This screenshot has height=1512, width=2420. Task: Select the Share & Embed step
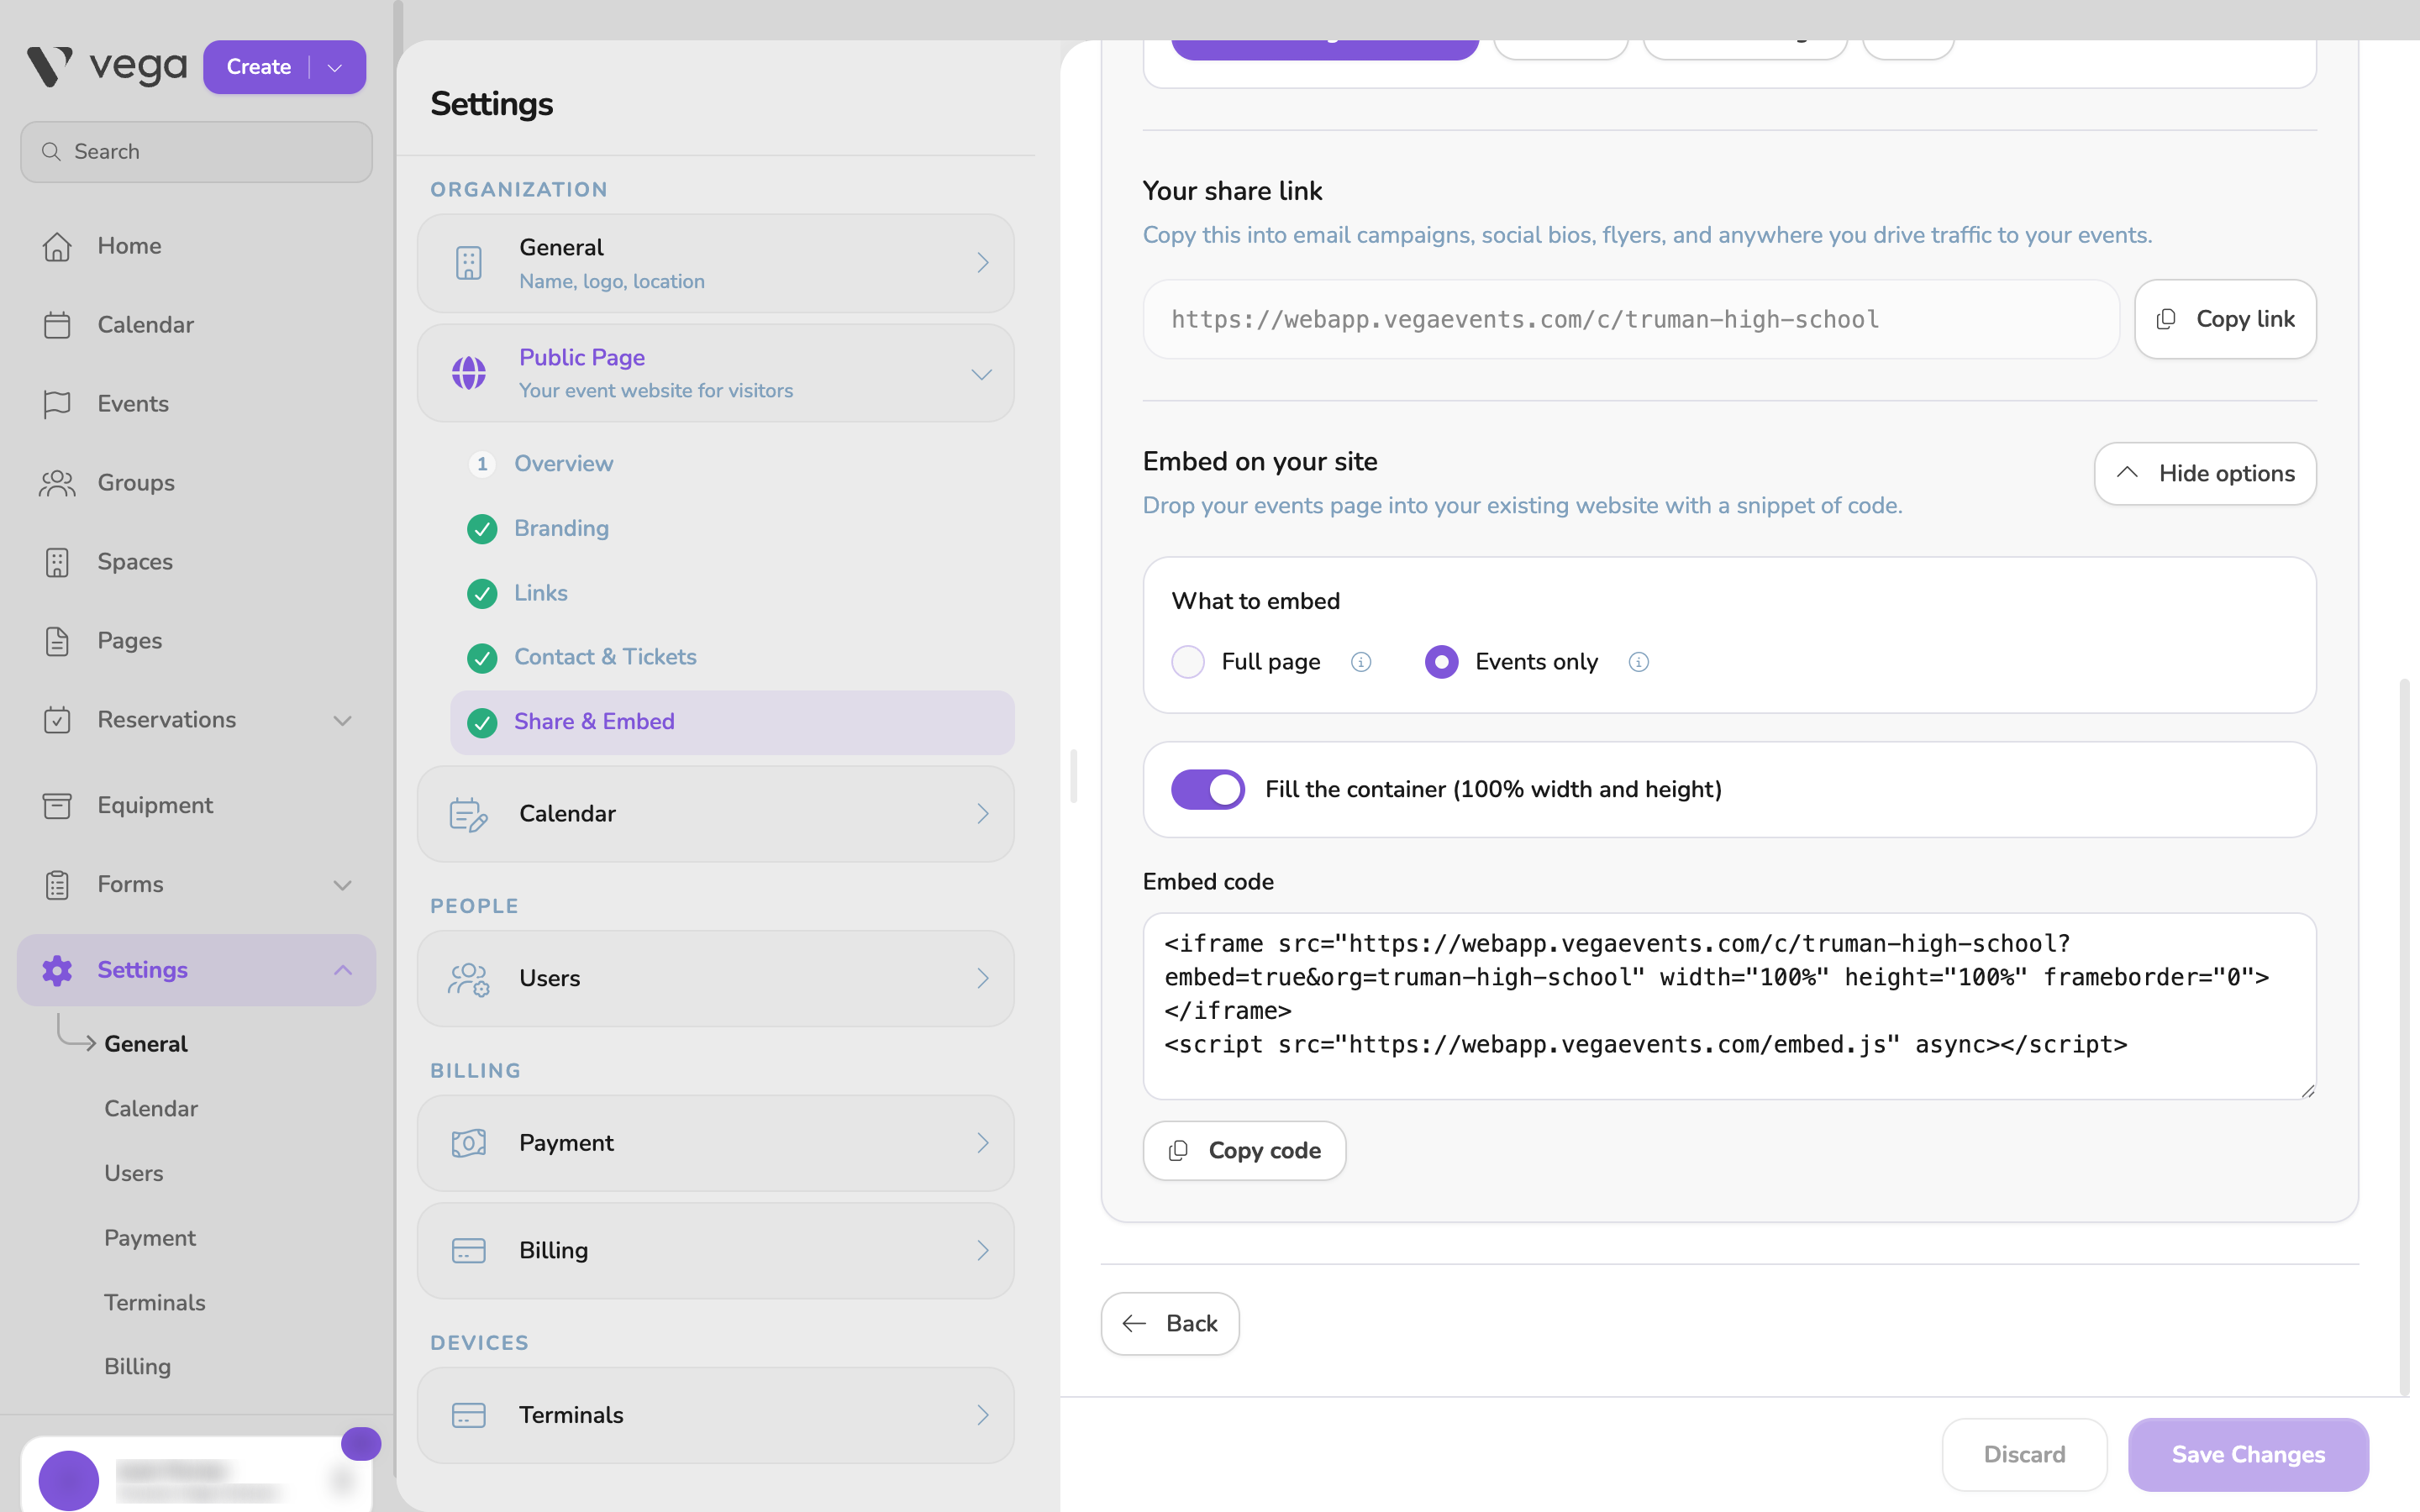[733, 722]
